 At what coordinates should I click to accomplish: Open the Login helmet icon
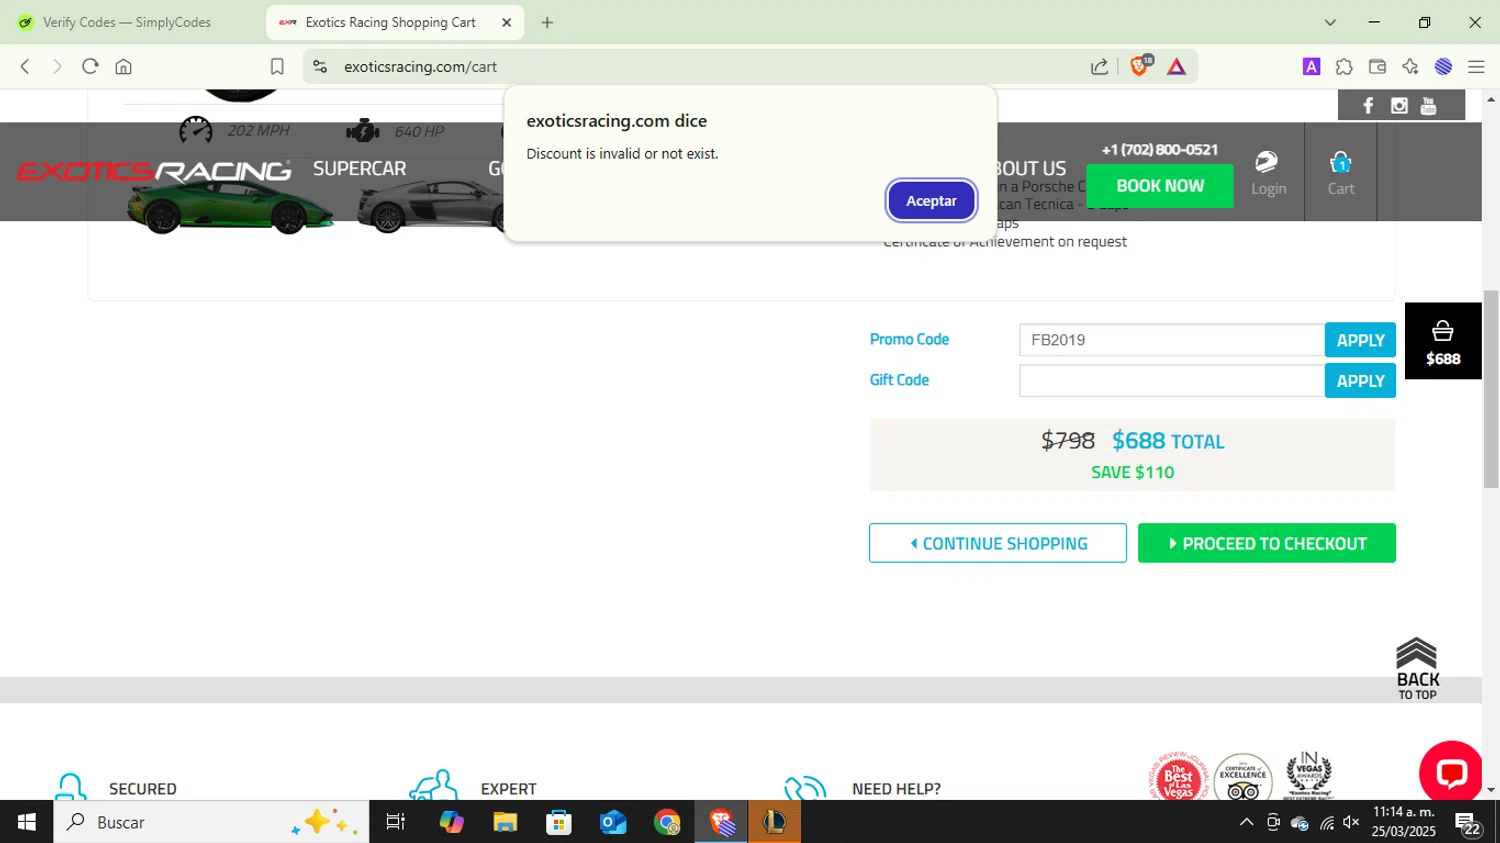1268,173
